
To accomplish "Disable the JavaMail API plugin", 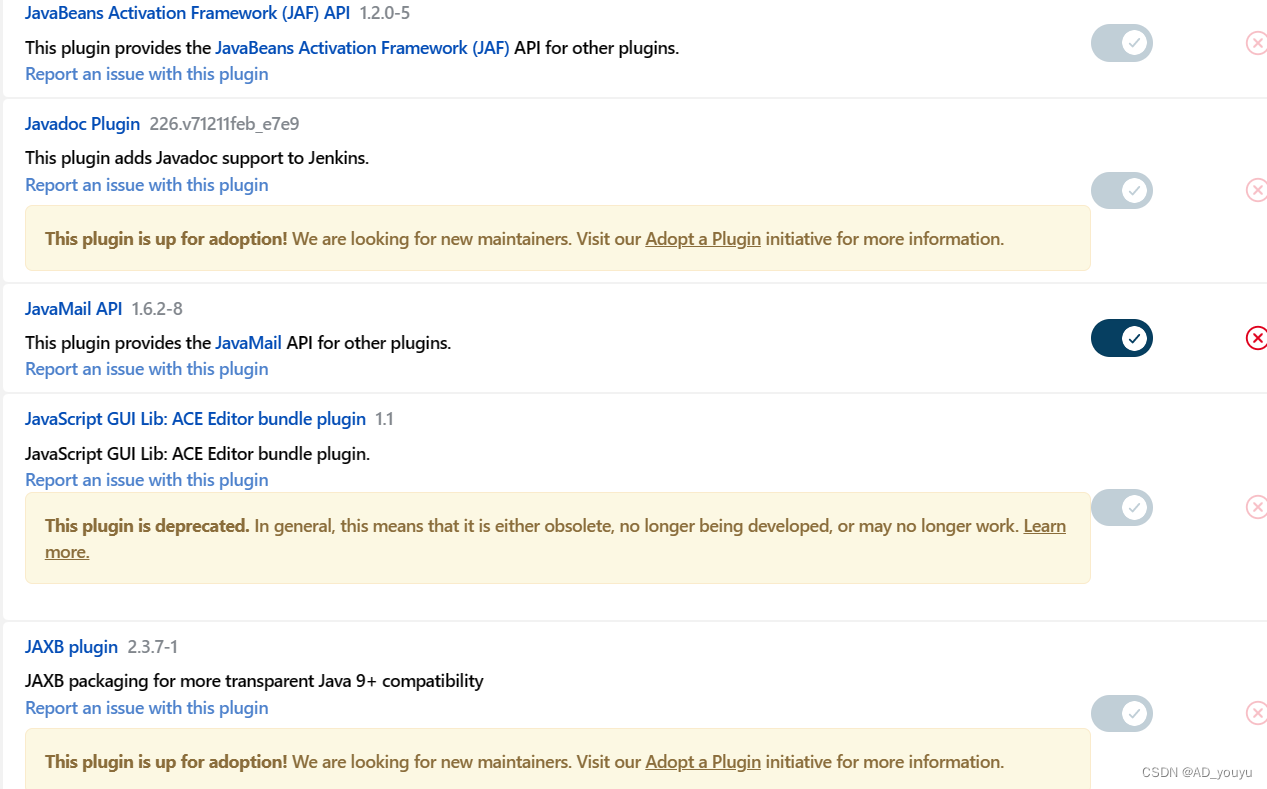I will pos(1121,338).
